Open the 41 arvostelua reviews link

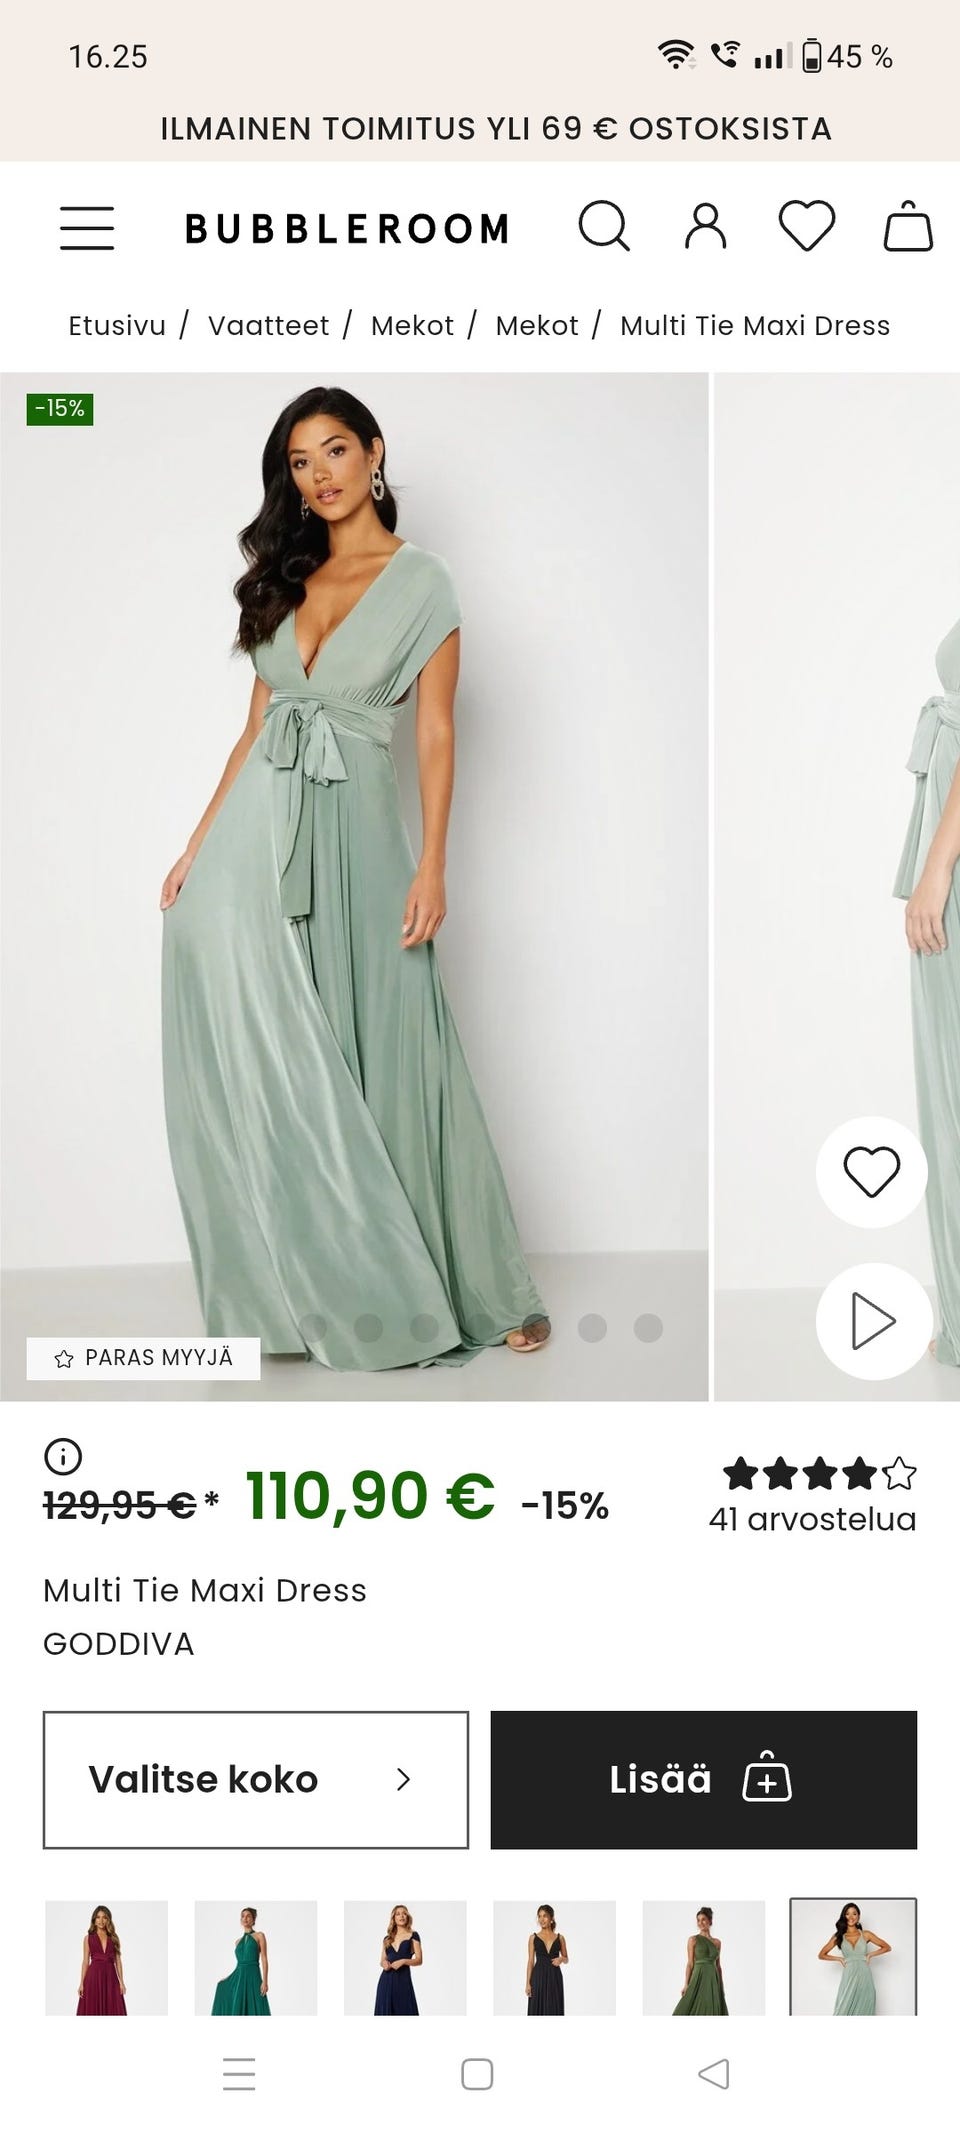pos(812,1519)
